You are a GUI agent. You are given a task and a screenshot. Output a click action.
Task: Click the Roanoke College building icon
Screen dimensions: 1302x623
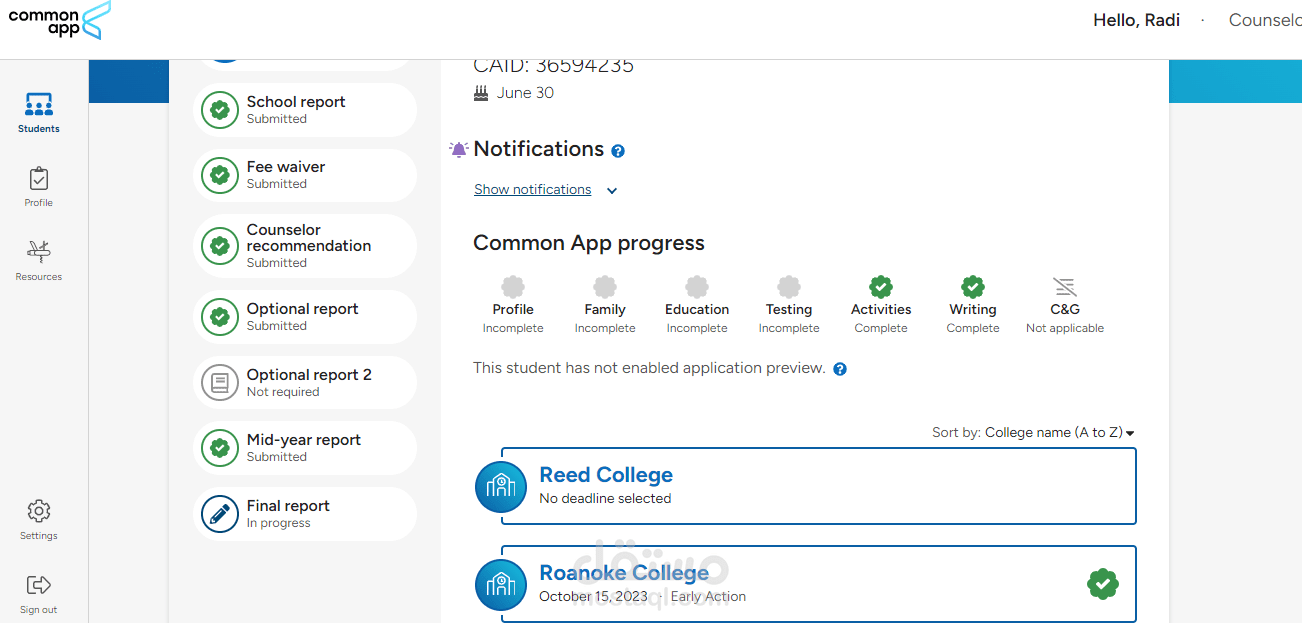[x=501, y=585]
